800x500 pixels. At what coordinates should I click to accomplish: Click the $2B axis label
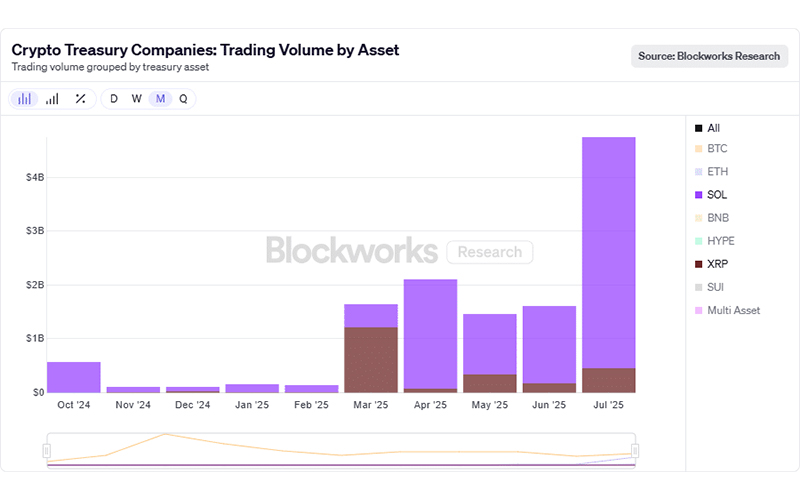click(x=35, y=285)
